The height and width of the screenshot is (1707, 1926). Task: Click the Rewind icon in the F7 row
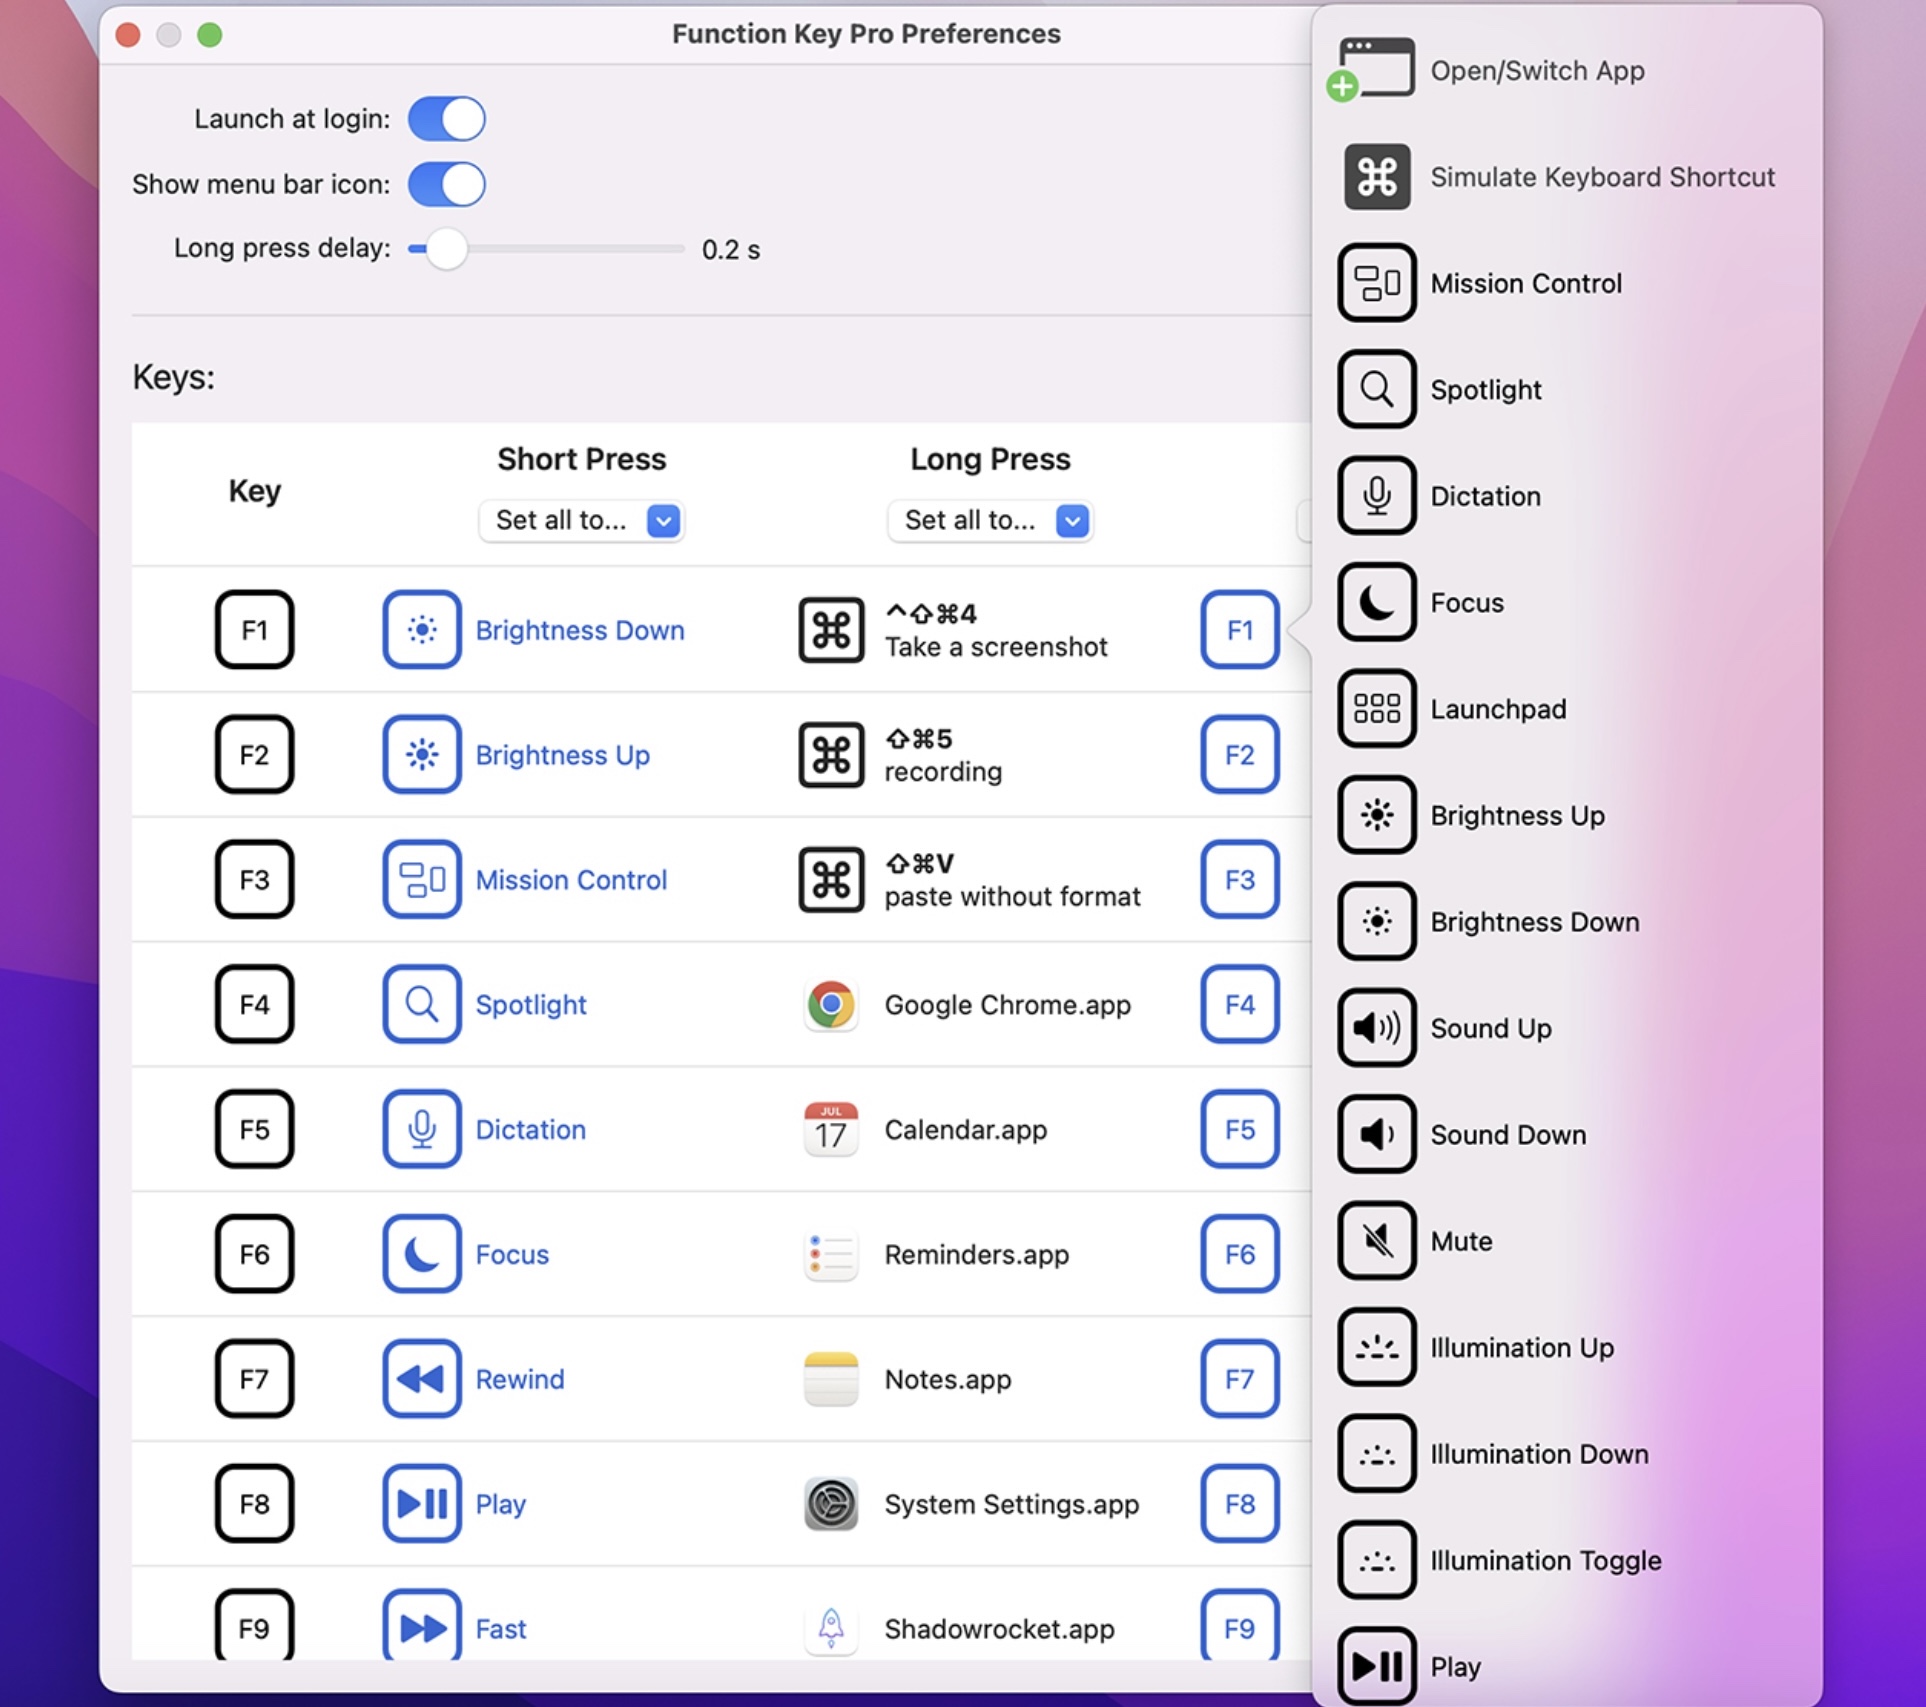point(421,1379)
